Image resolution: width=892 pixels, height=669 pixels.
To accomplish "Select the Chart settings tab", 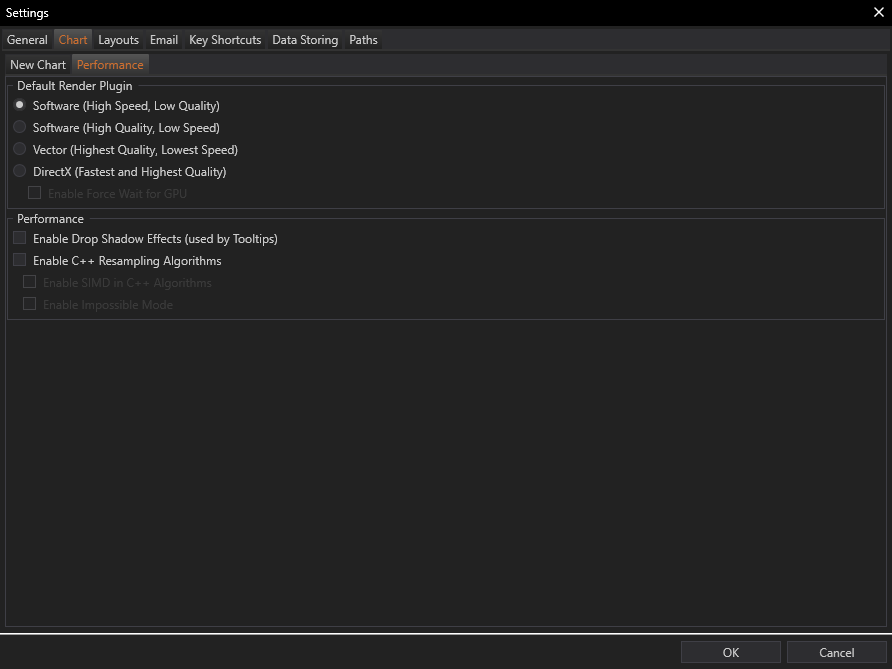I will coord(73,40).
